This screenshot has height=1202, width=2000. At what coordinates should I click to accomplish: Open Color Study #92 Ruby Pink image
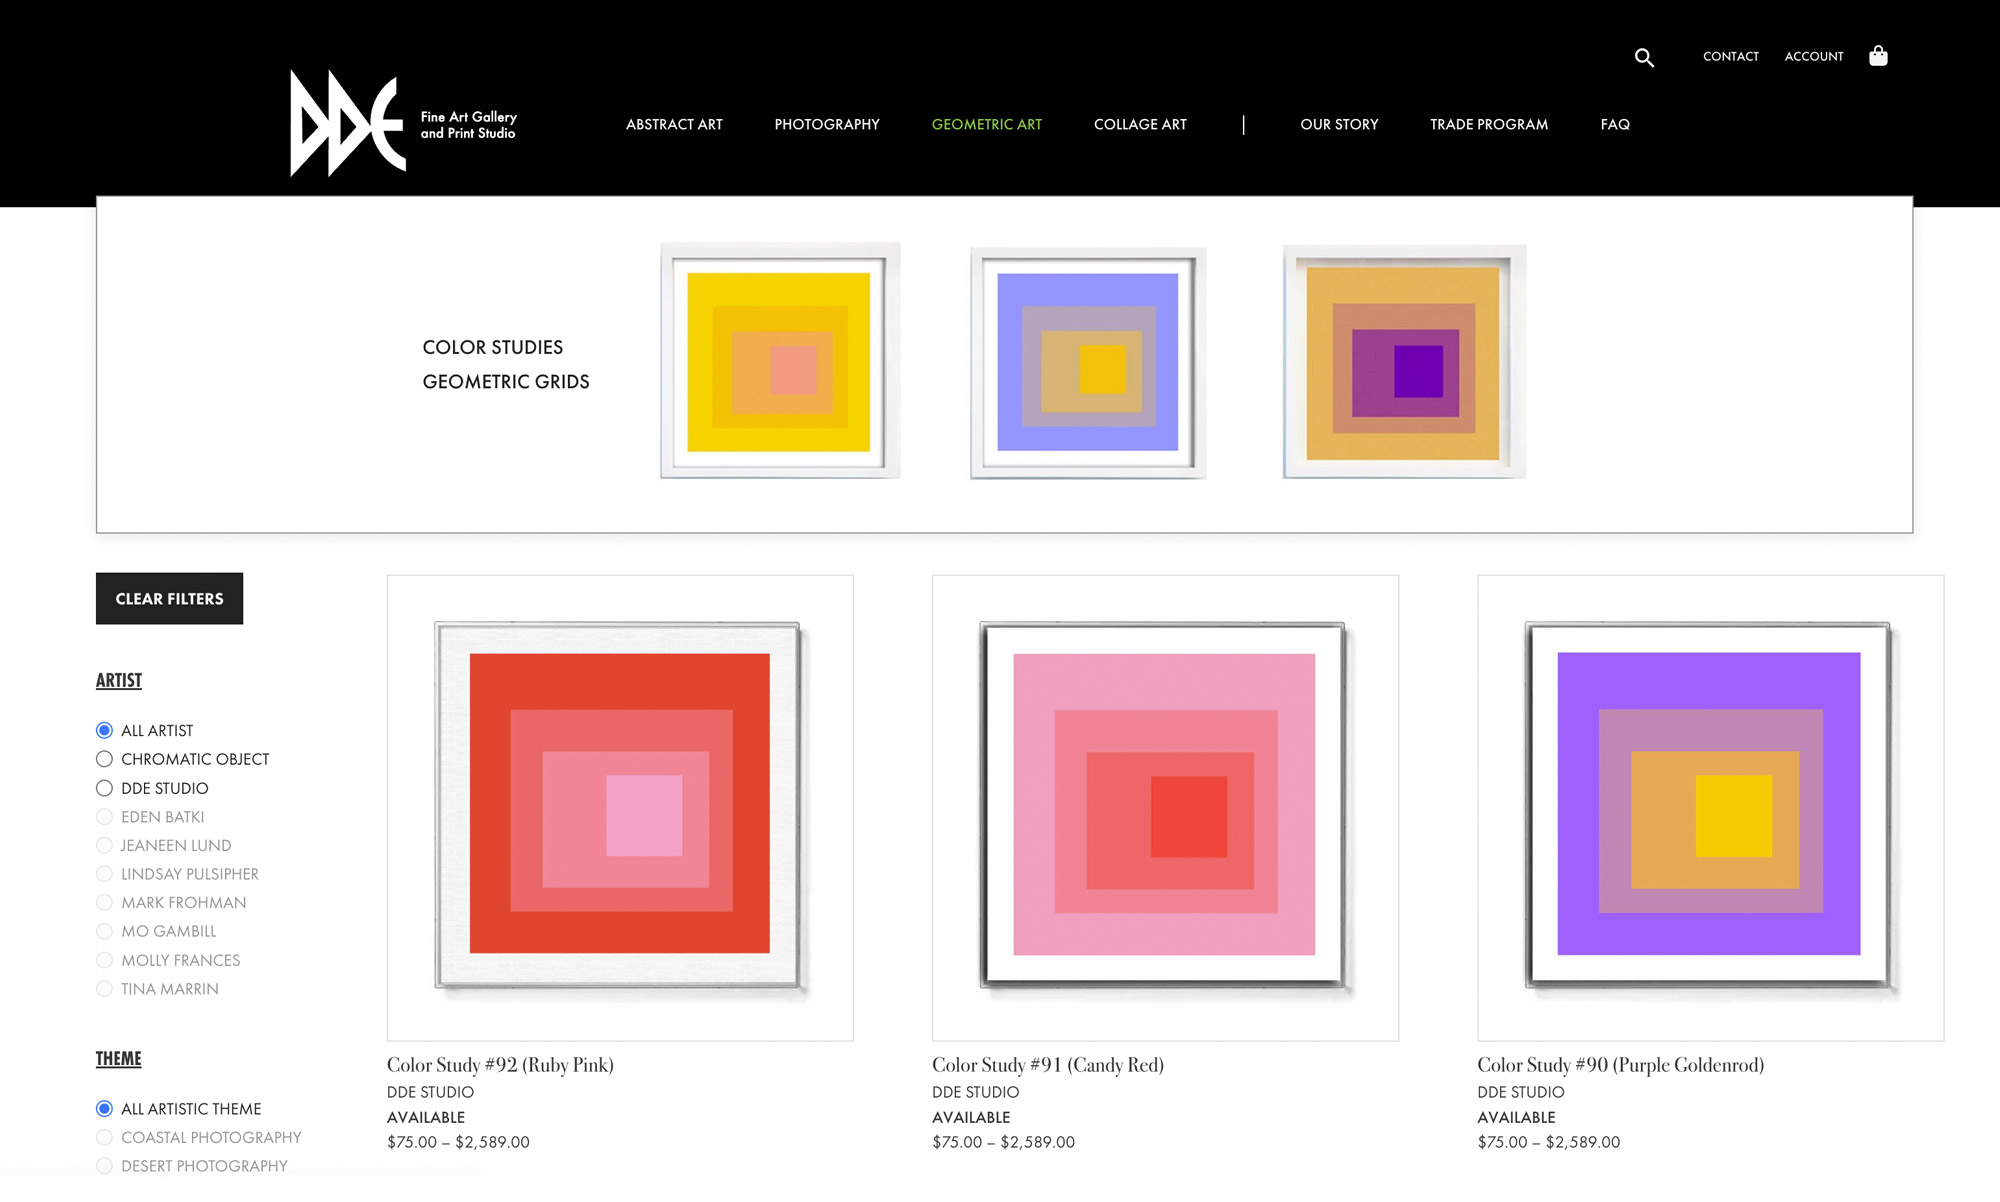click(x=620, y=806)
